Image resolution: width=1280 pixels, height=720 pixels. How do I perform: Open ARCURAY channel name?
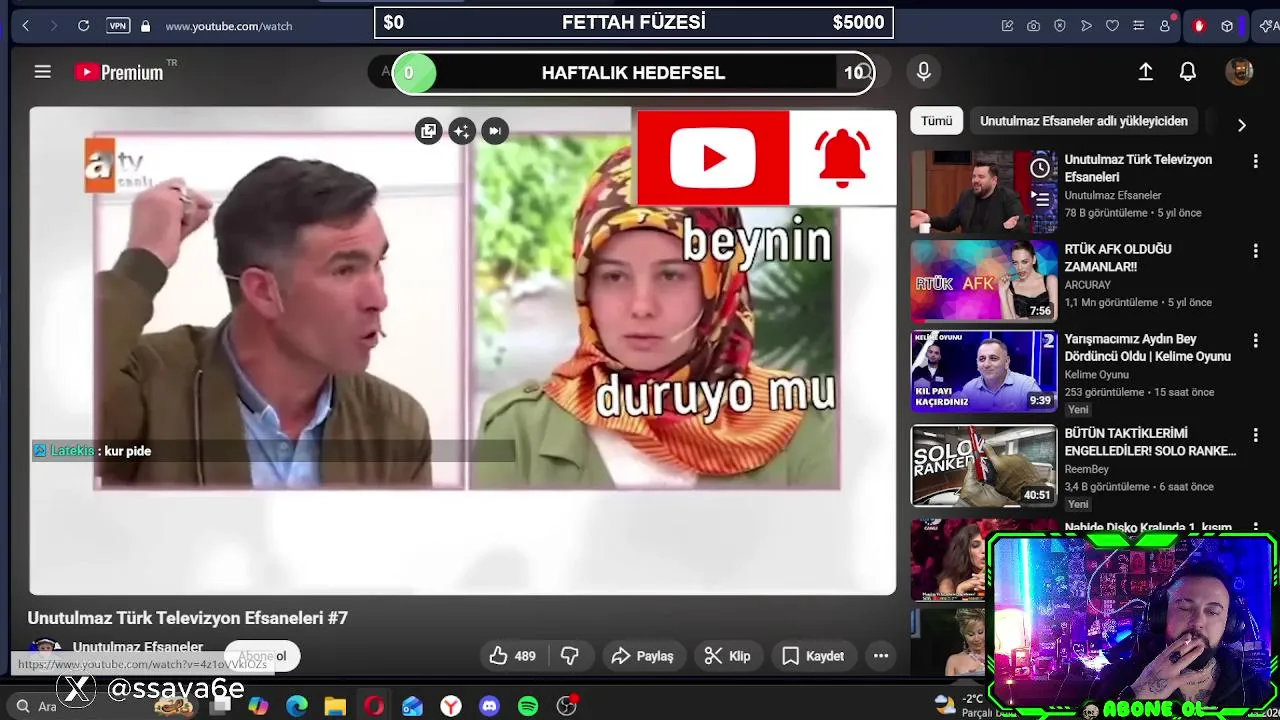(x=1088, y=285)
